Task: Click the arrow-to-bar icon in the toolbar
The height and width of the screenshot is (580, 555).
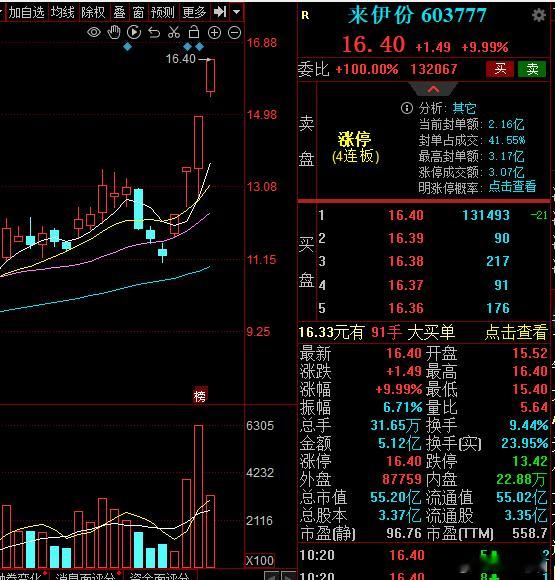Action: click(220, 12)
